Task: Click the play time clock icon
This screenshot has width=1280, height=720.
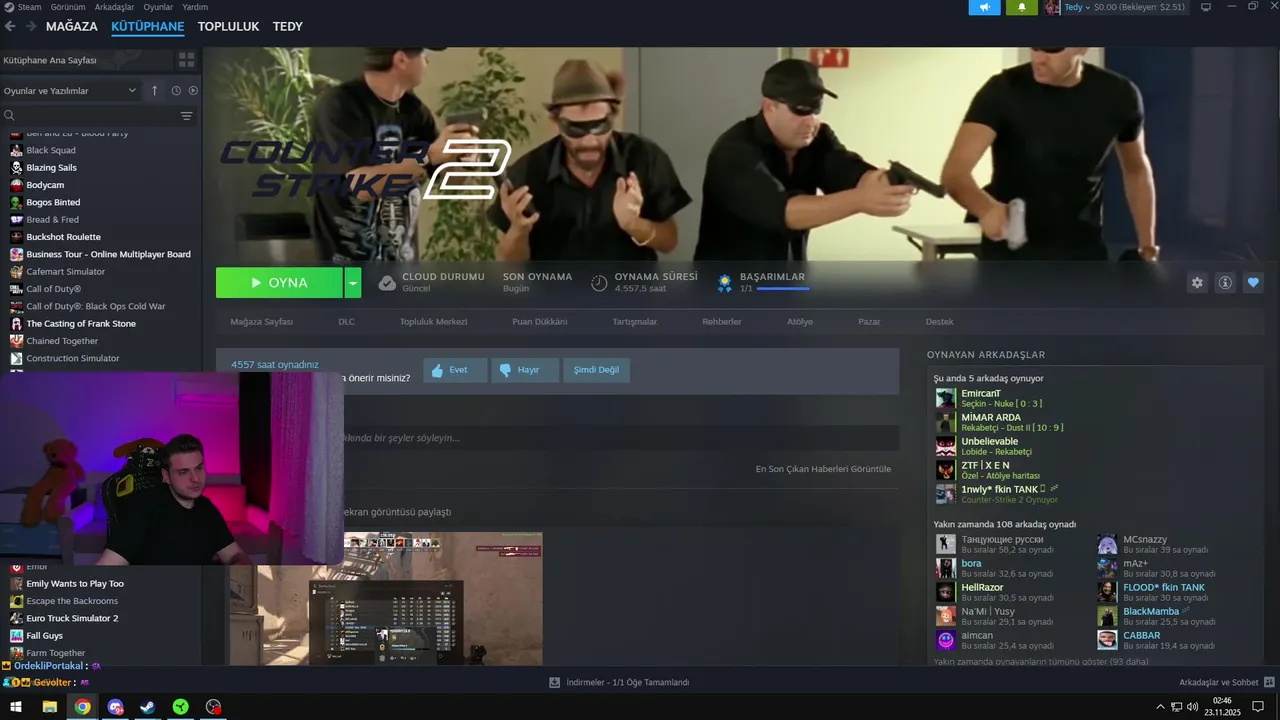Action: pyautogui.click(x=599, y=283)
